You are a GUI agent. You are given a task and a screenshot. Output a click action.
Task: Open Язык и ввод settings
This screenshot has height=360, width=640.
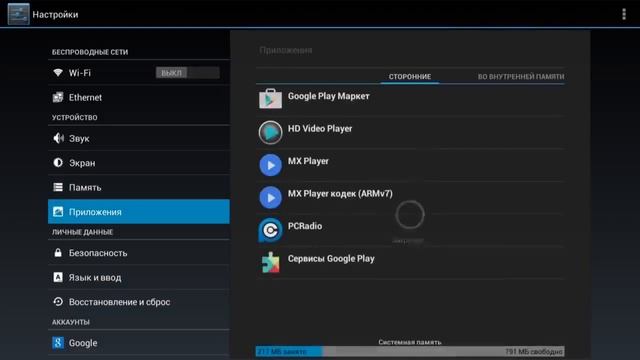click(139, 278)
